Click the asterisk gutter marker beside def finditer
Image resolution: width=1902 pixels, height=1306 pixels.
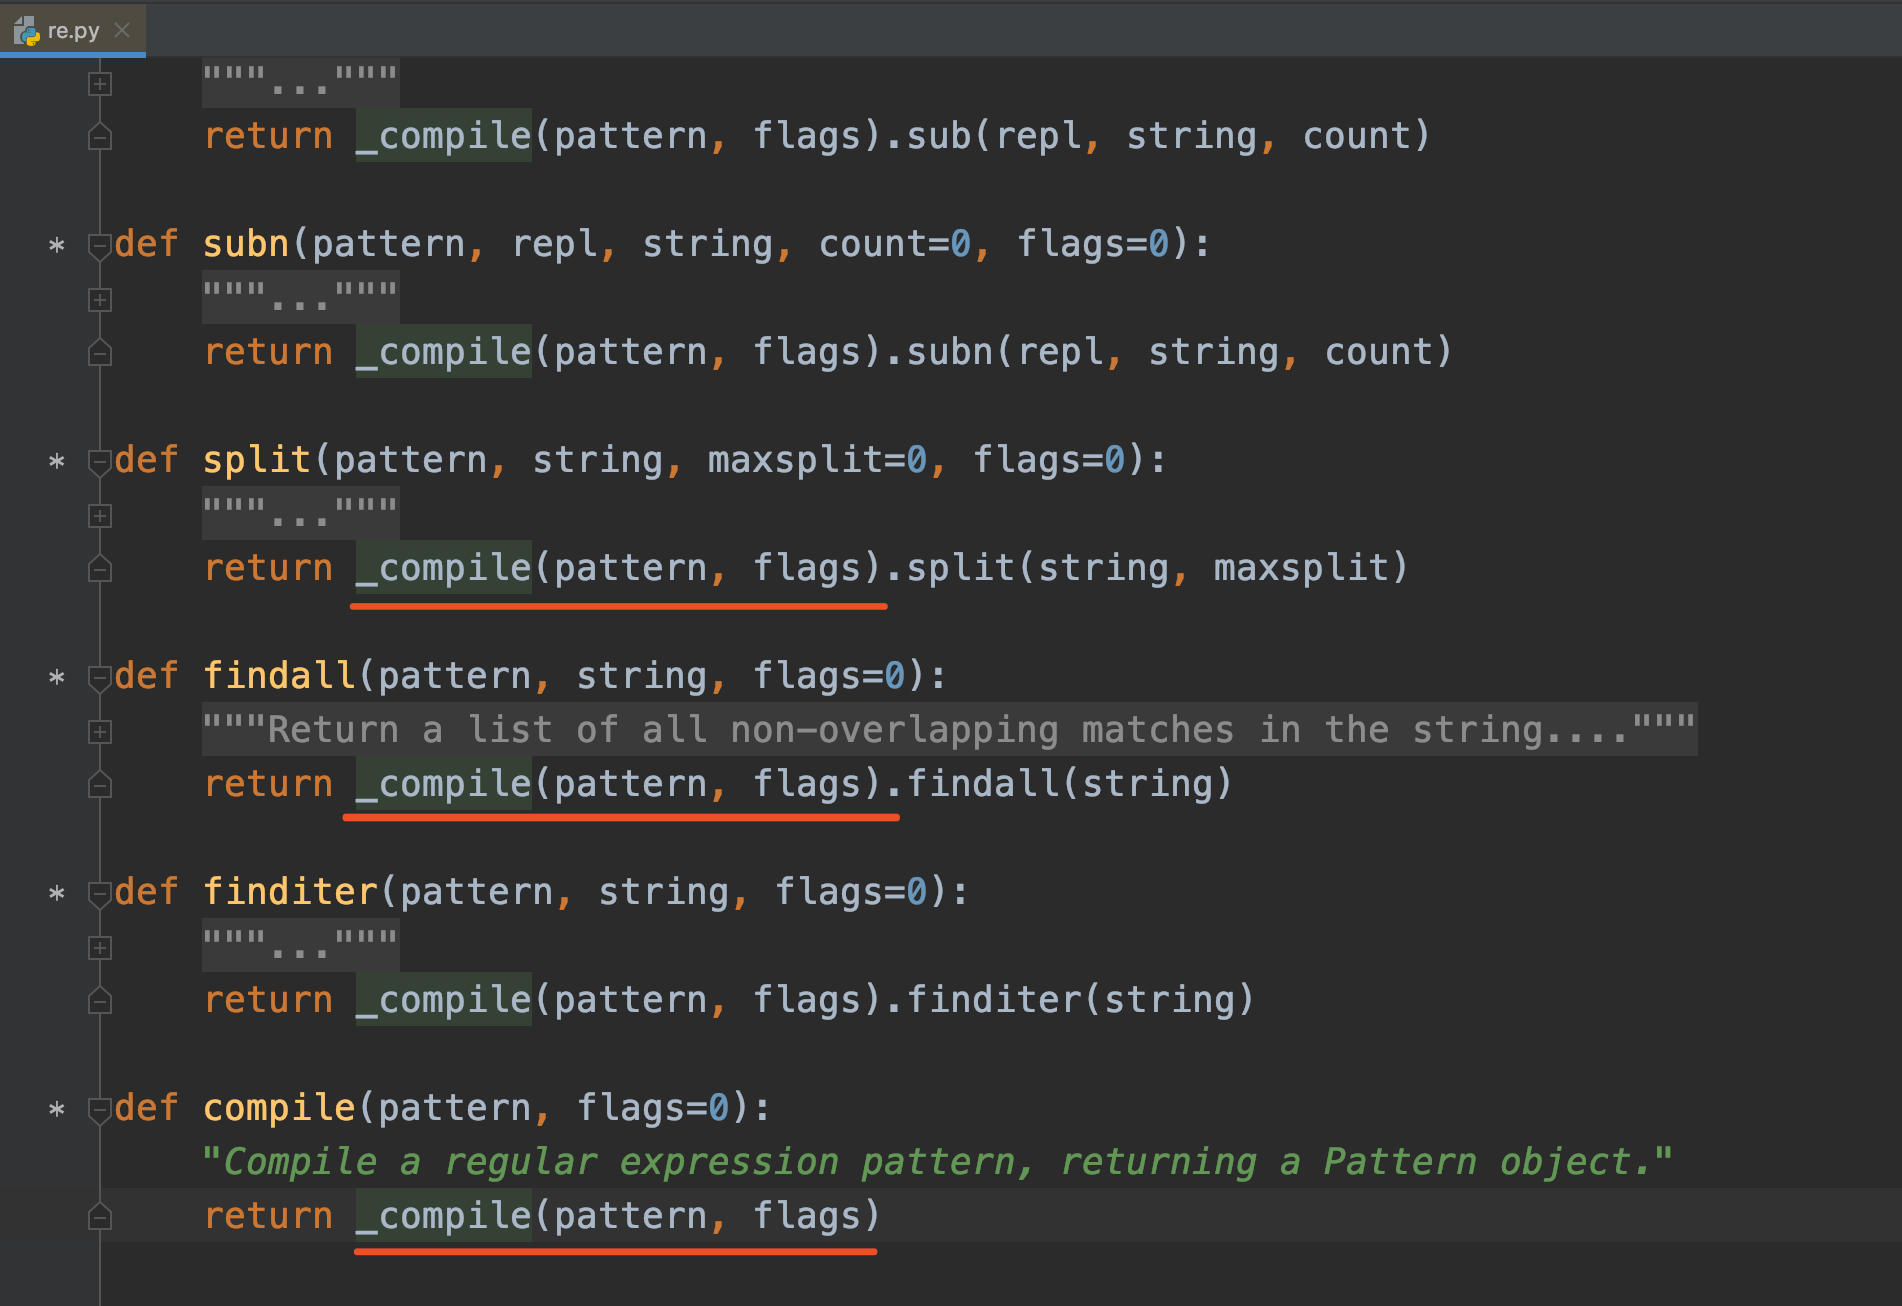coord(57,893)
